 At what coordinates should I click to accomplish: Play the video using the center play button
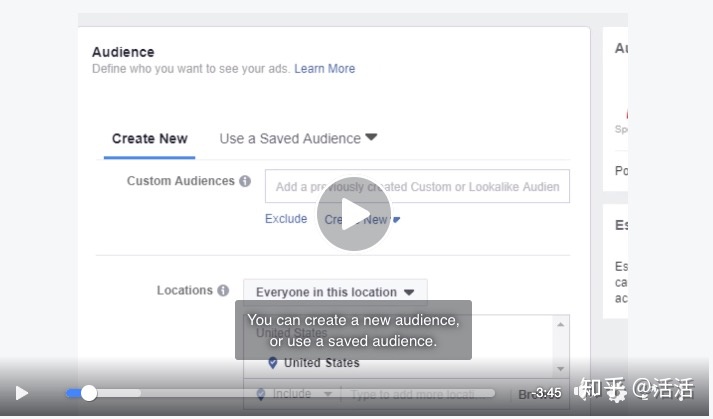coord(354,214)
